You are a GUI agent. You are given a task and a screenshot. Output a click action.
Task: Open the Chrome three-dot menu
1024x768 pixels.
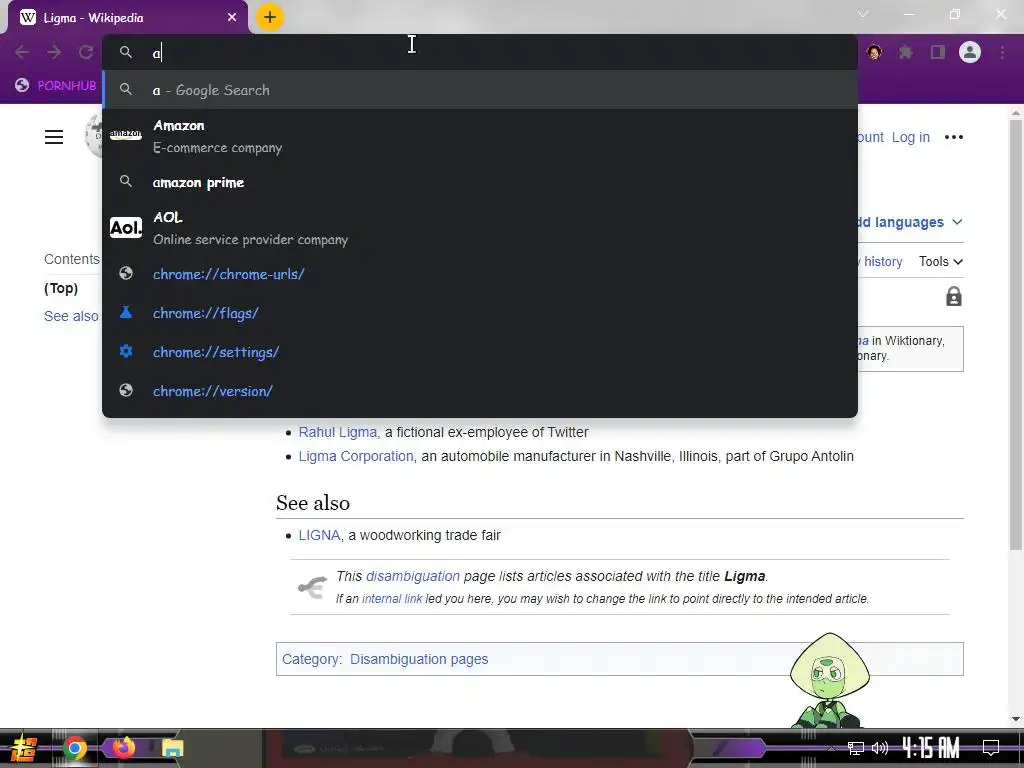pos(1002,52)
